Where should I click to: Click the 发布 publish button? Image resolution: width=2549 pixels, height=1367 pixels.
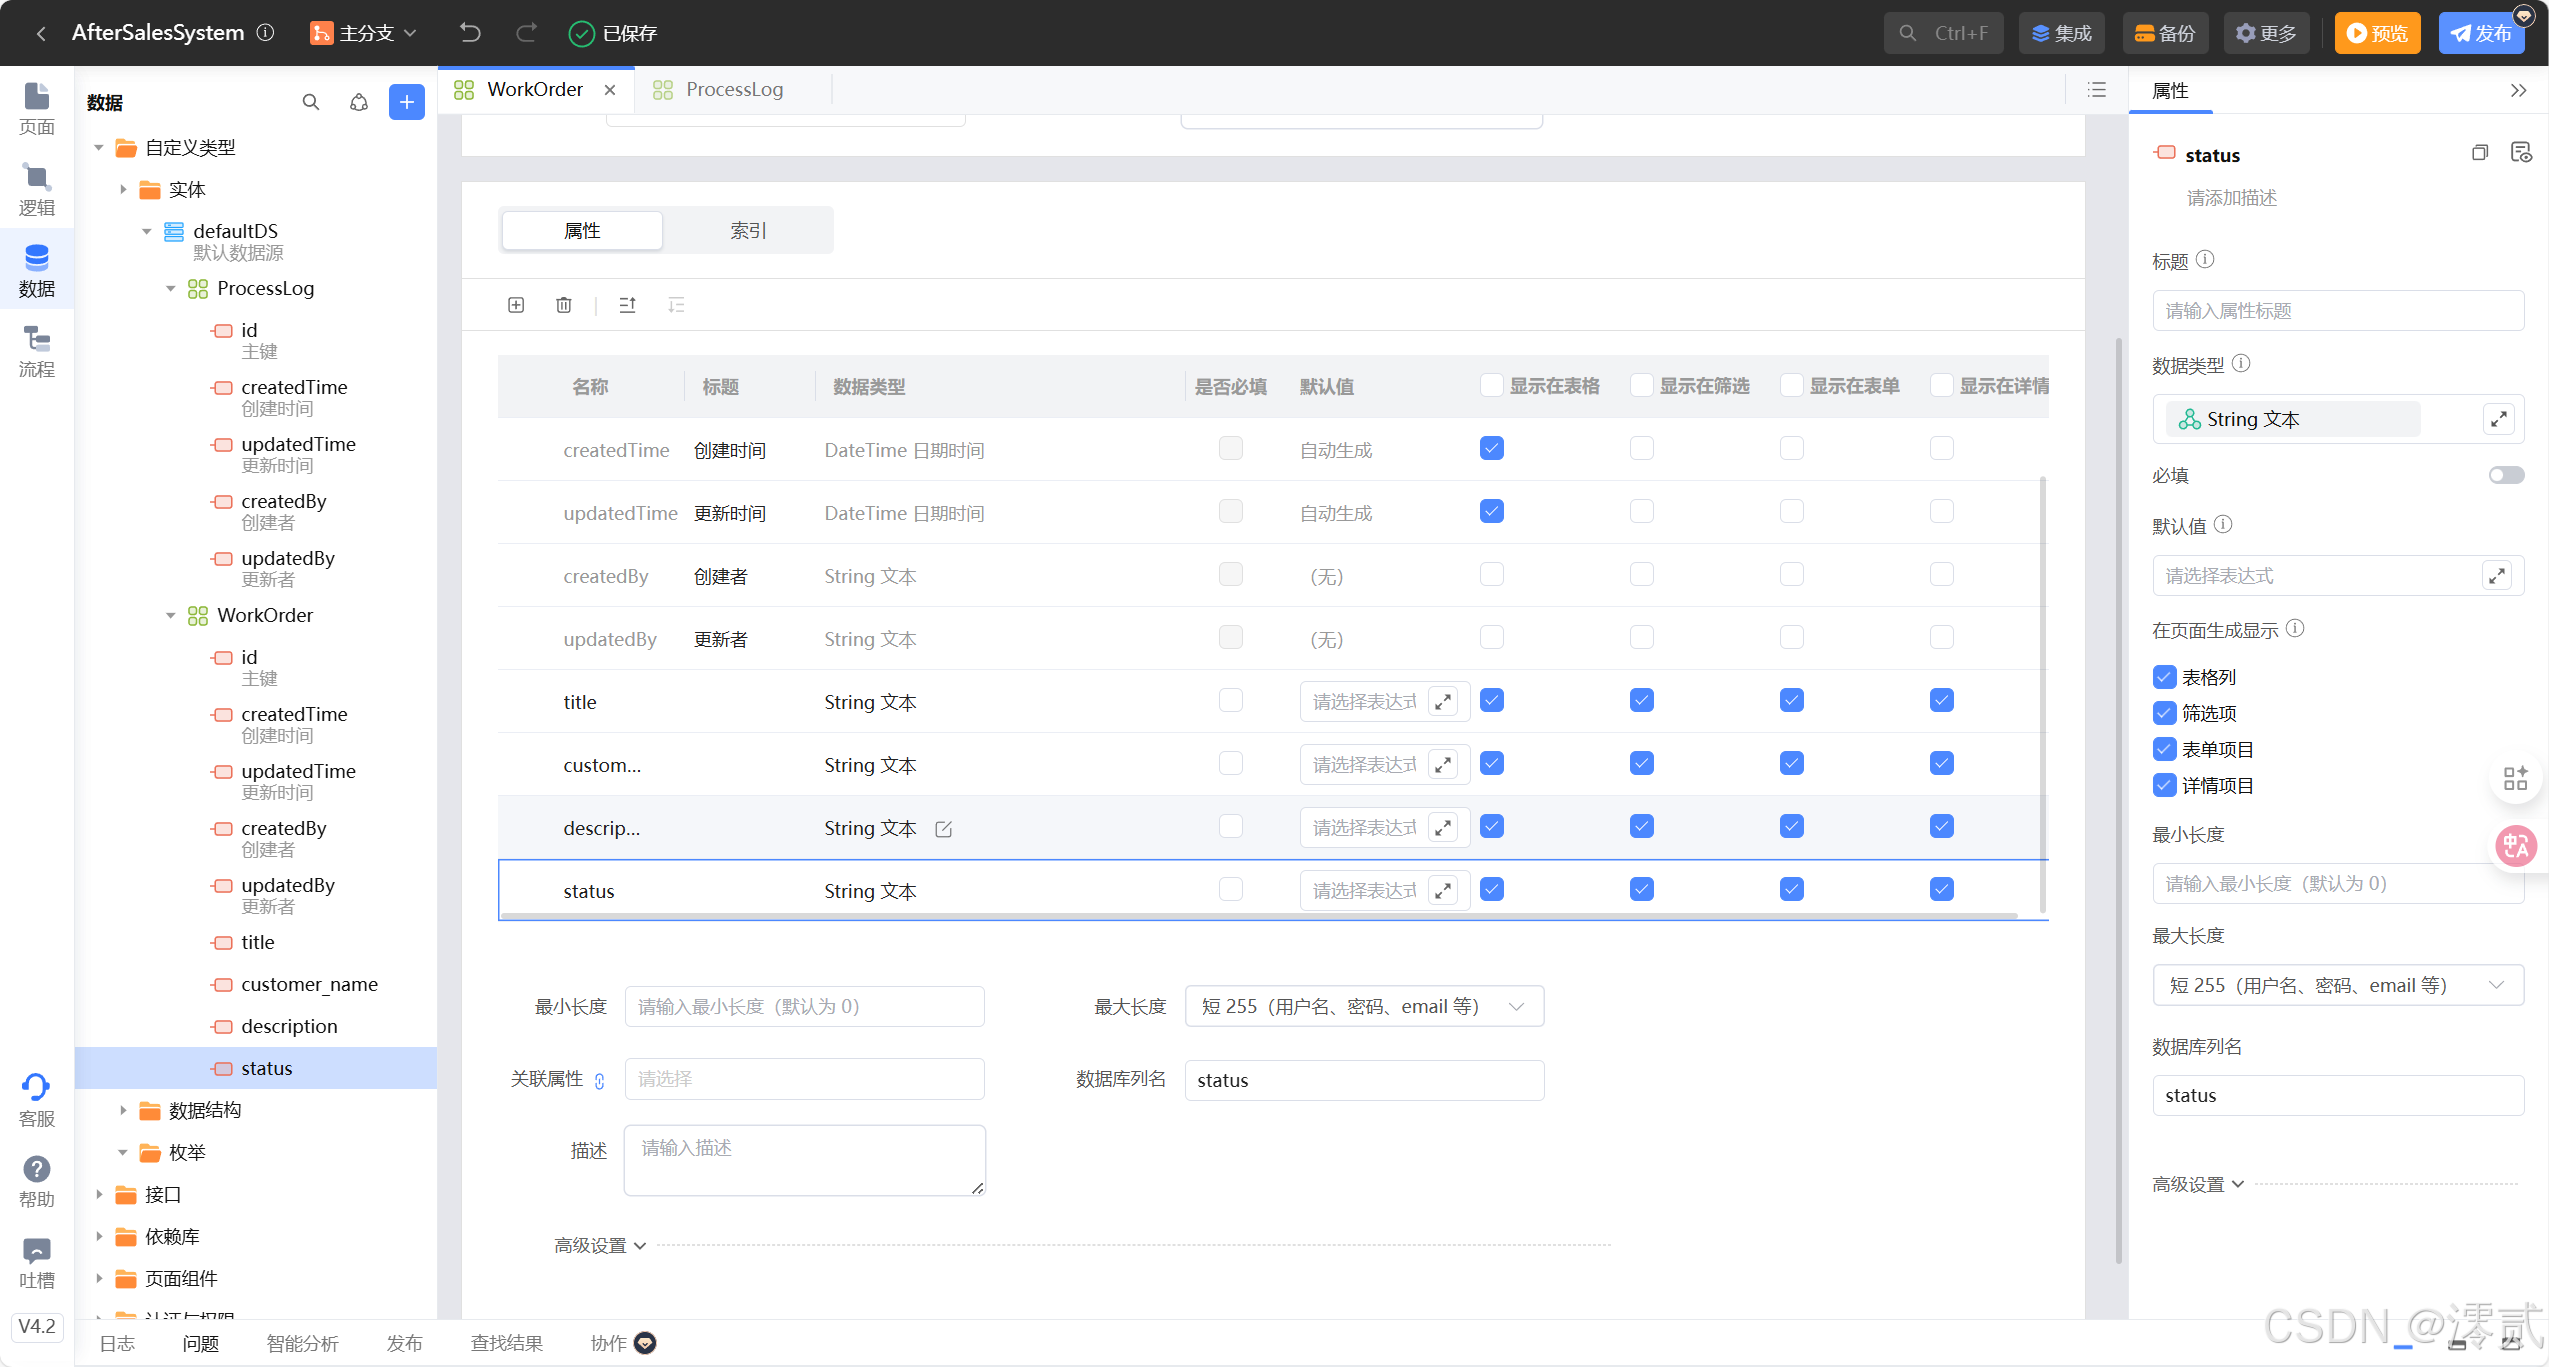pyautogui.click(x=2481, y=33)
